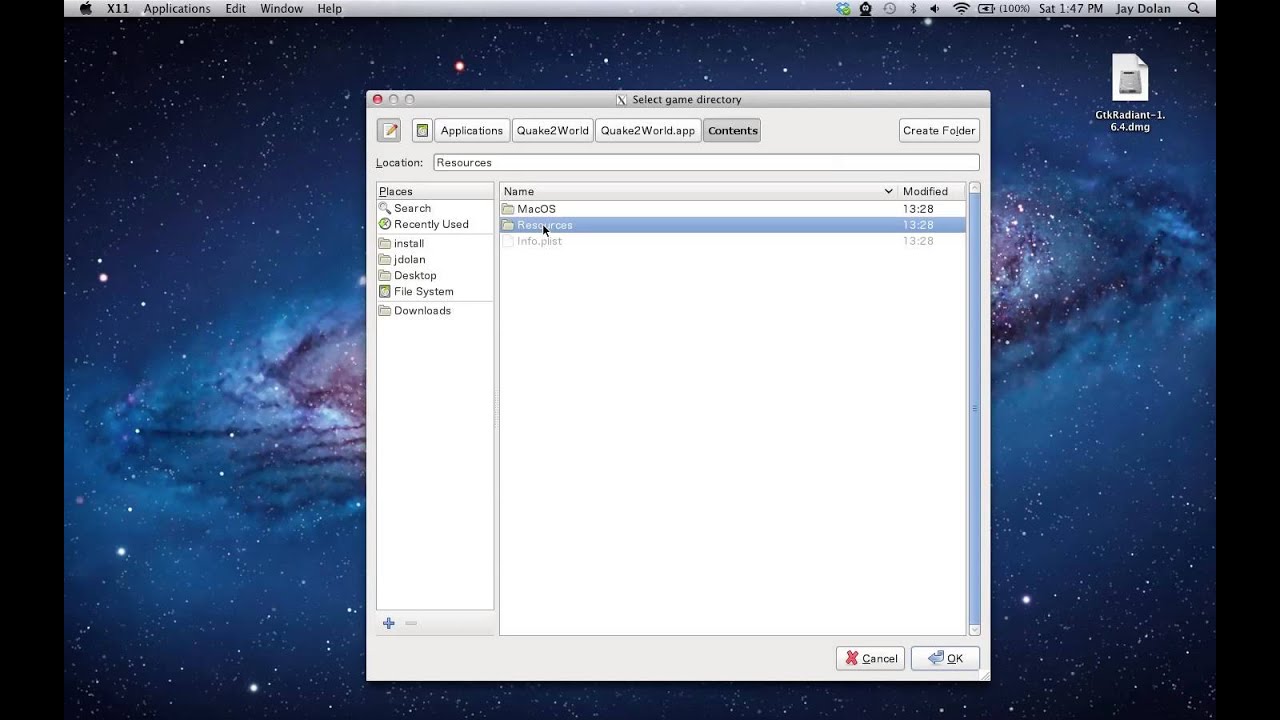The image size is (1280, 720).
Task: Open the Applications menu in the menu bar
Action: (177, 9)
